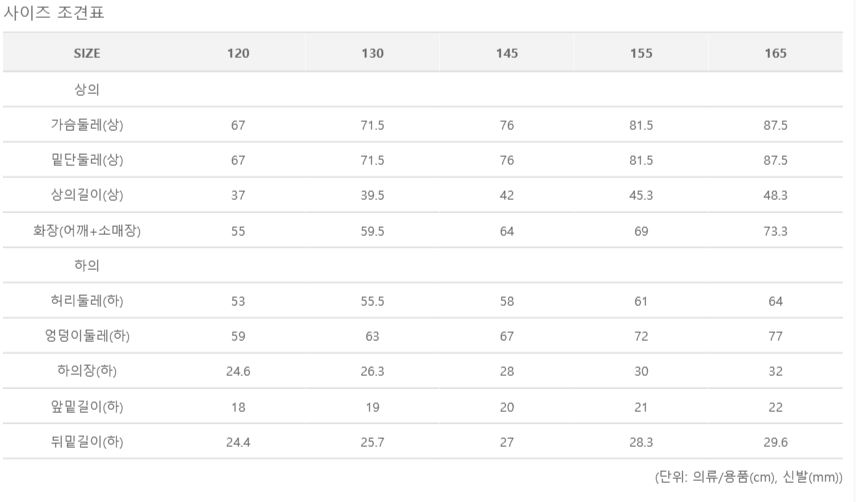Click the SIZE column header

[87, 54]
